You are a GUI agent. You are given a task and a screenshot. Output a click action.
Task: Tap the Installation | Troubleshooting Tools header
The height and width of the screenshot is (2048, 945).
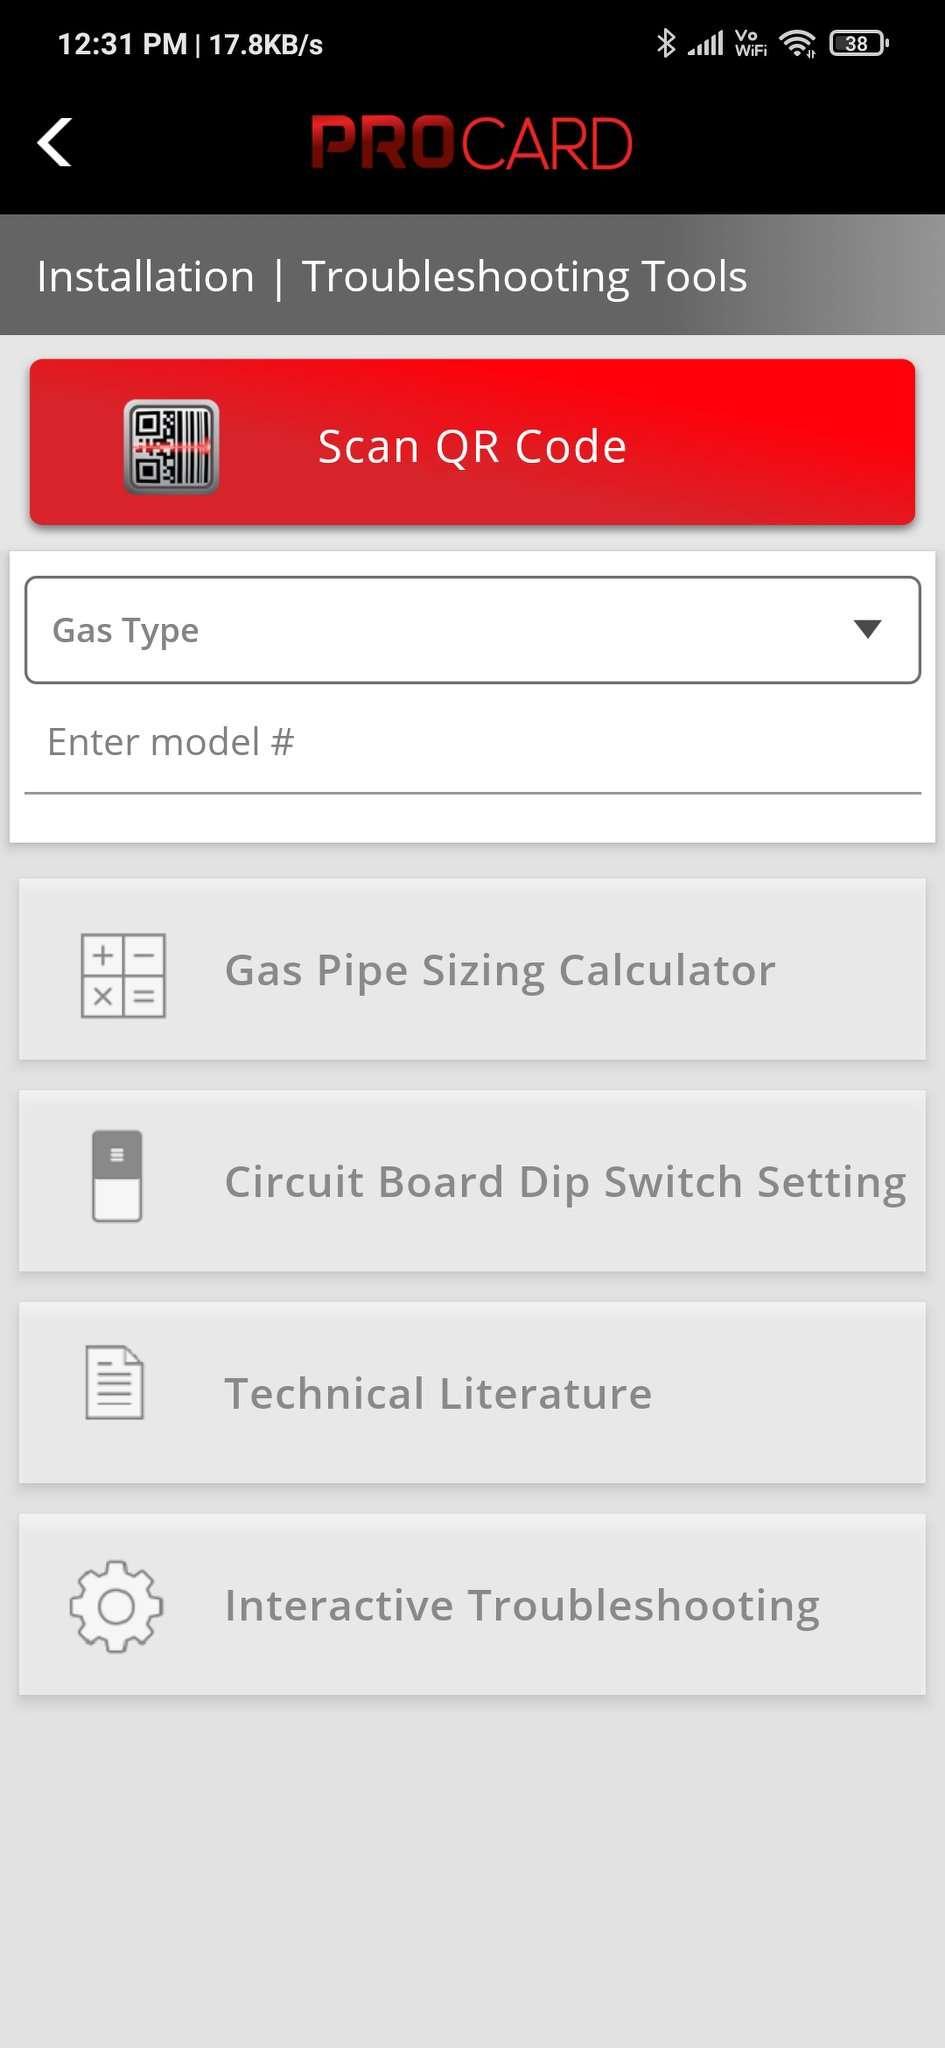pyautogui.click(x=392, y=276)
